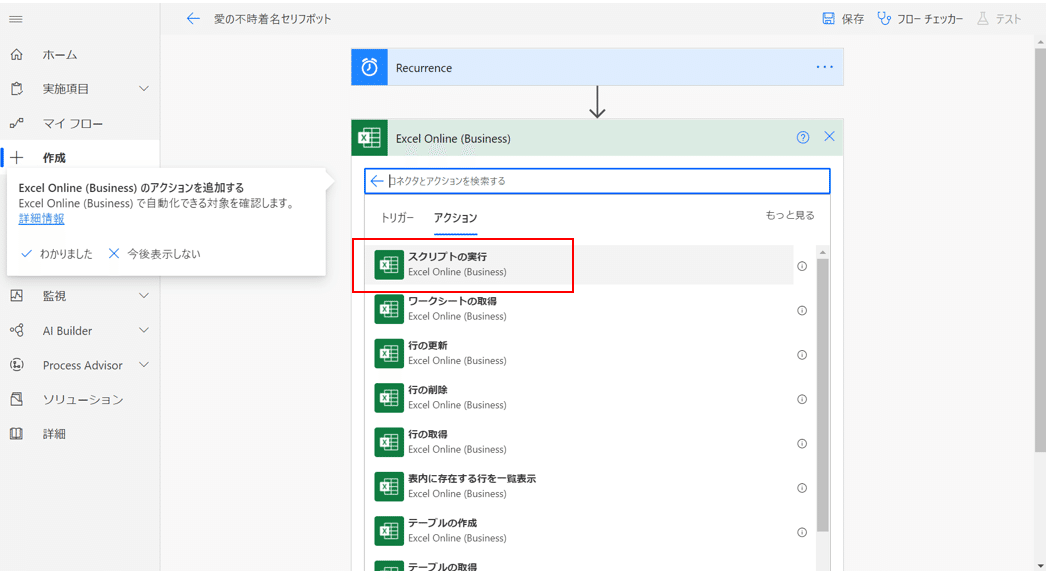The width and height of the screenshot is (1052, 579).
Task: Open Recurrence step ellipsis menu
Action: point(825,67)
